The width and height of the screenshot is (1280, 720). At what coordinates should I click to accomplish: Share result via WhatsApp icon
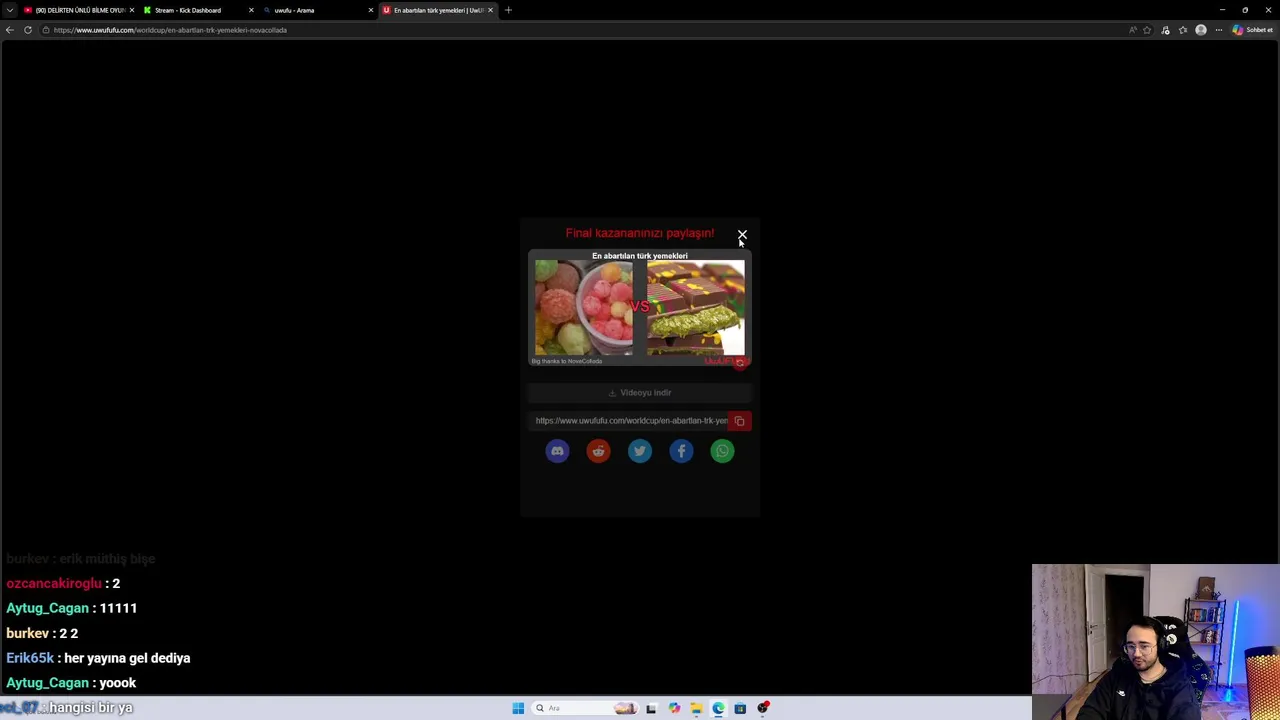722,451
